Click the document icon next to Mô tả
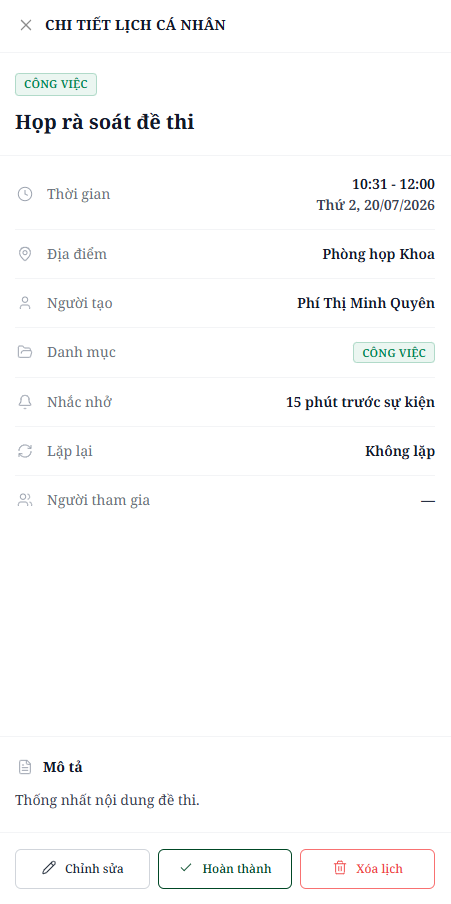 point(25,767)
